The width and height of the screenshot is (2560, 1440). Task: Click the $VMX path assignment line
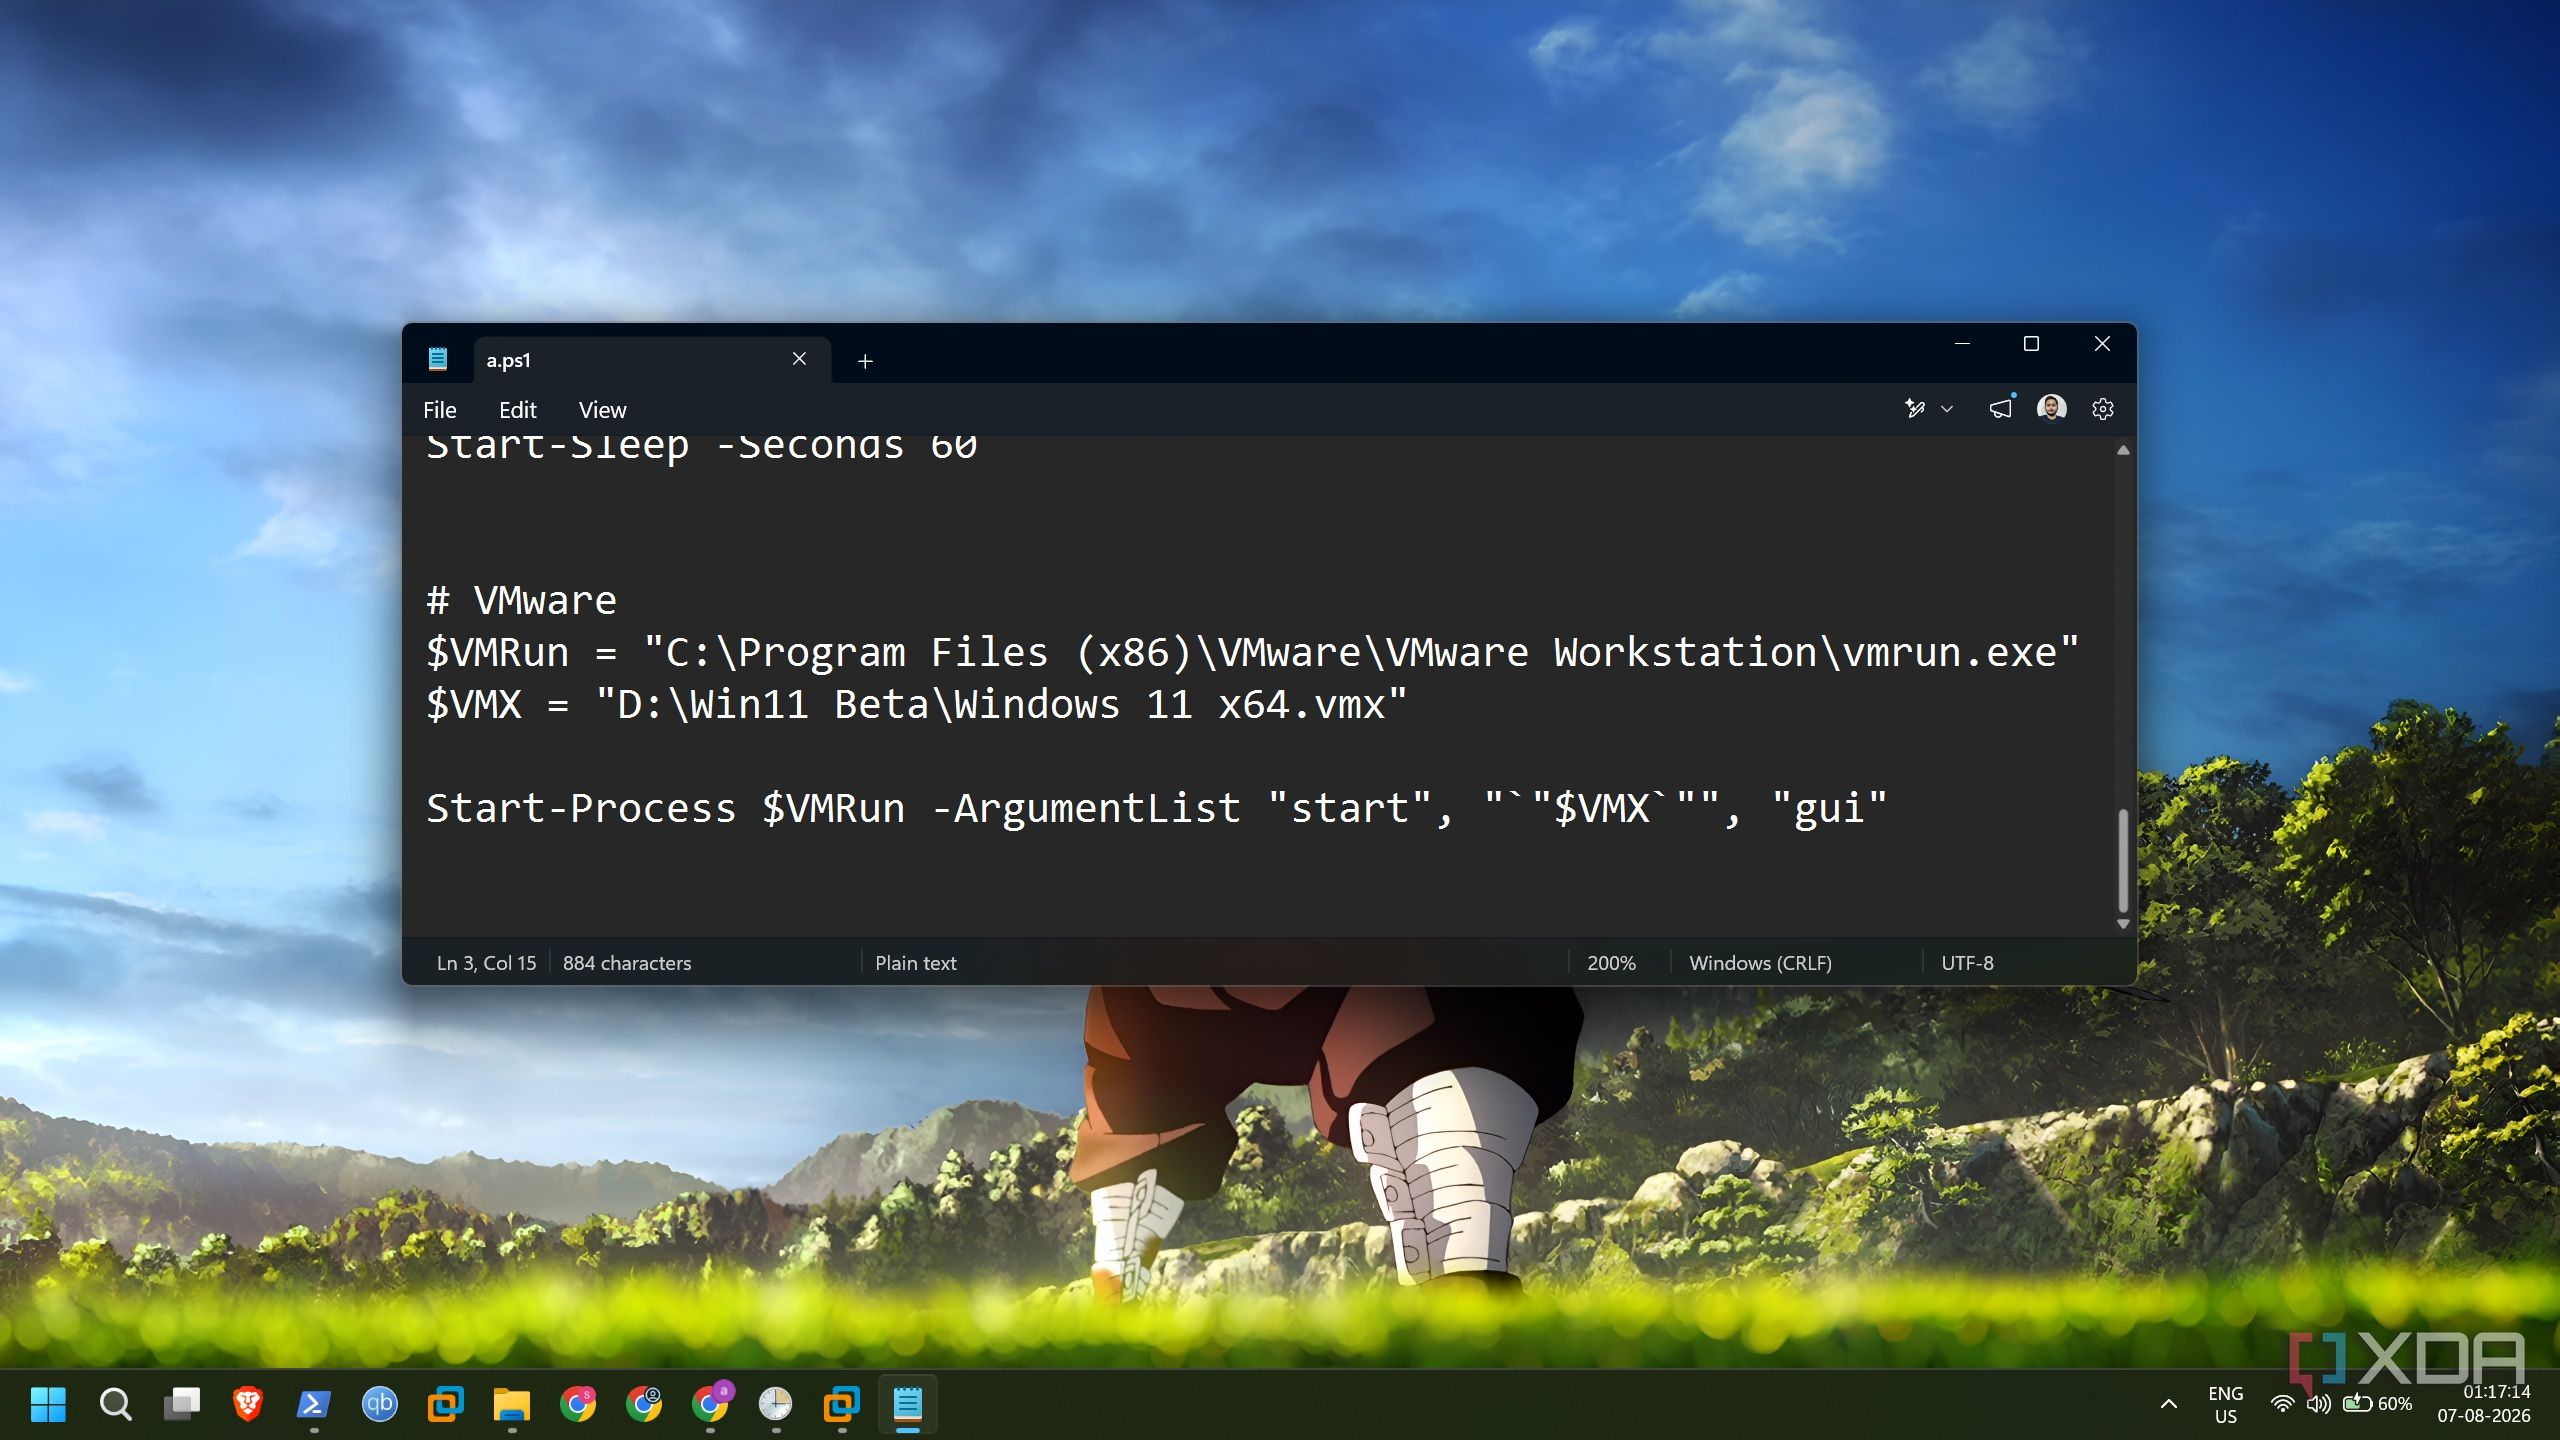[916, 704]
